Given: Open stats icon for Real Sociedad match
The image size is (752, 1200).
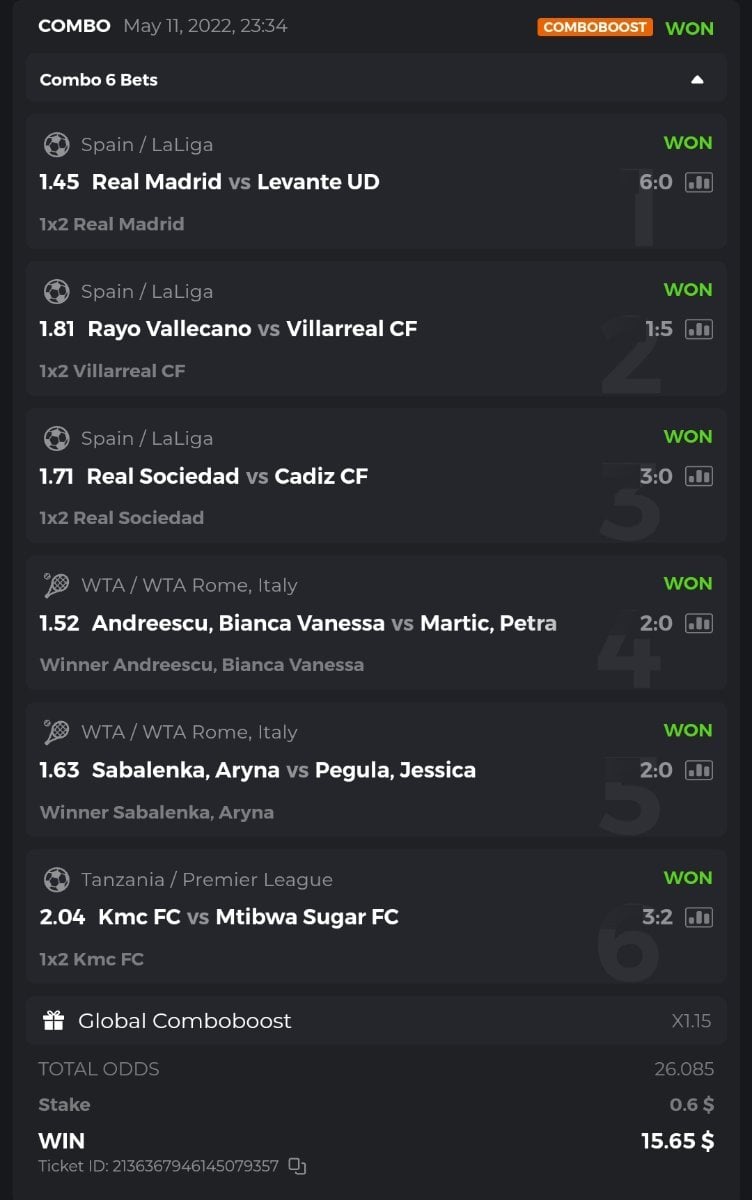Looking at the screenshot, I should tap(698, 476).
